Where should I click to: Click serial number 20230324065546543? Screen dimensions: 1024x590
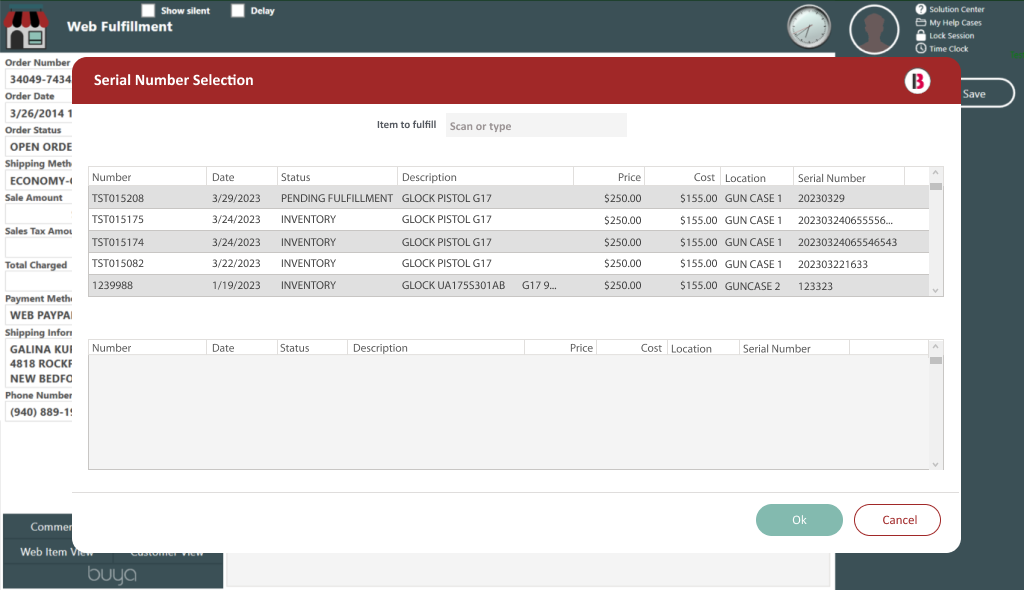pos(847,242)
